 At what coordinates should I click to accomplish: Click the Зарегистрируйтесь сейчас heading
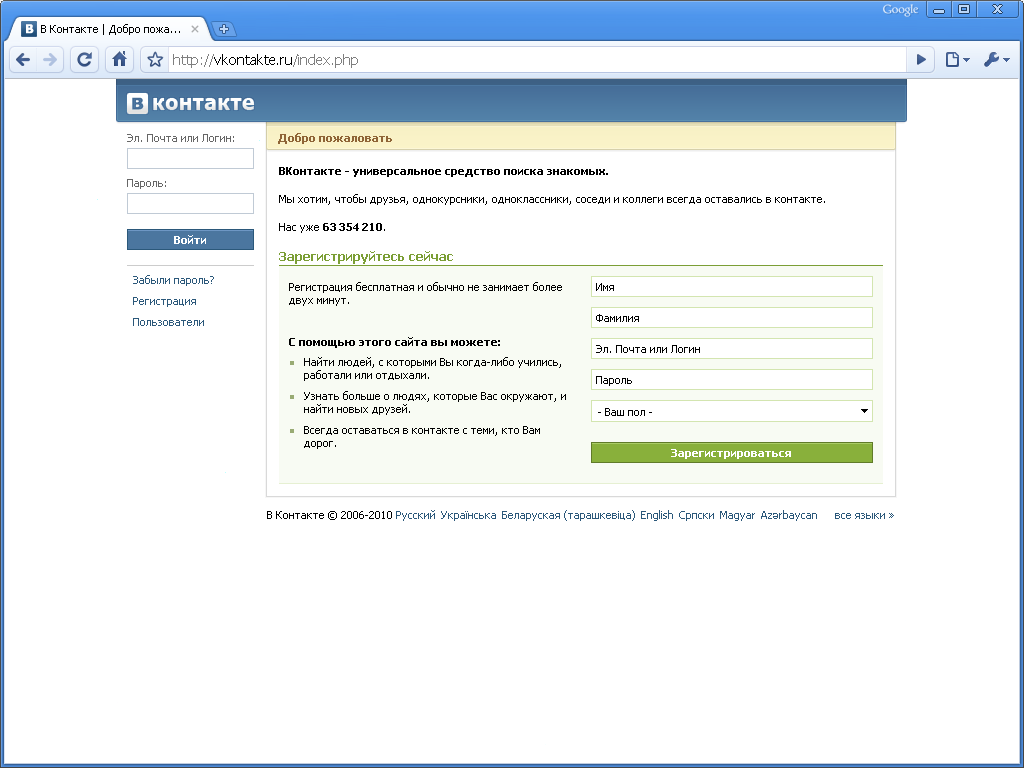click(x=366, y=257)
